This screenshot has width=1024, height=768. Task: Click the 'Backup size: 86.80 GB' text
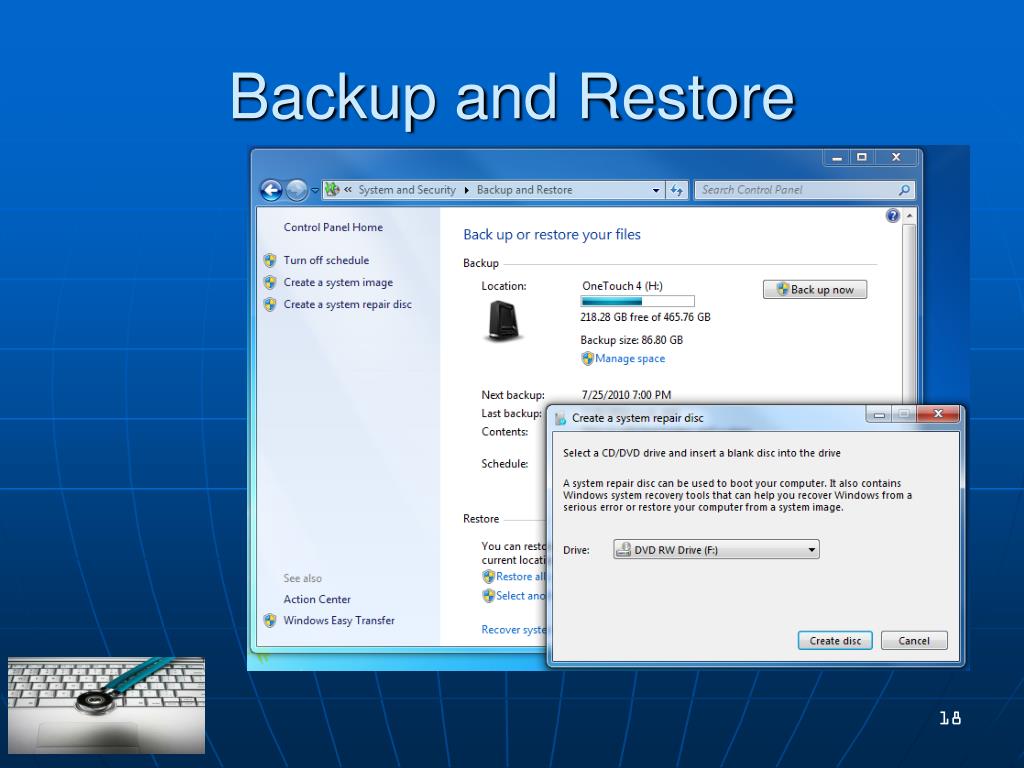632,340
